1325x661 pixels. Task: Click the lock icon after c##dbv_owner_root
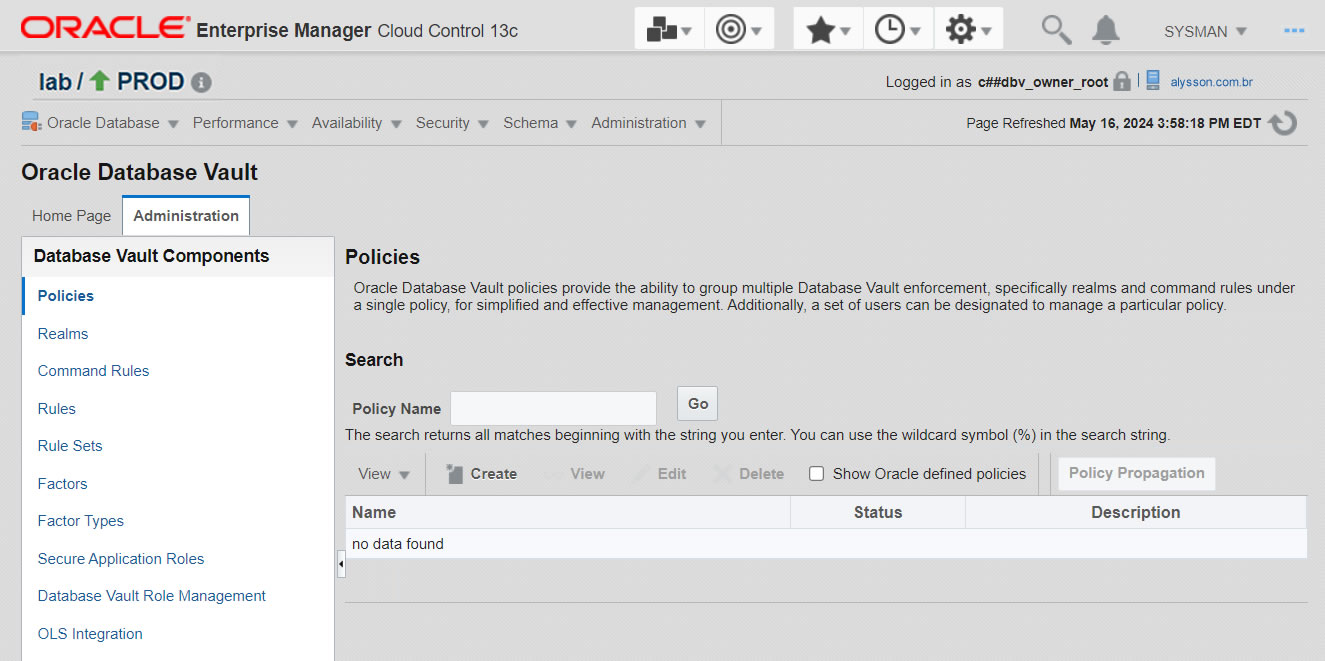point(1122,81)
